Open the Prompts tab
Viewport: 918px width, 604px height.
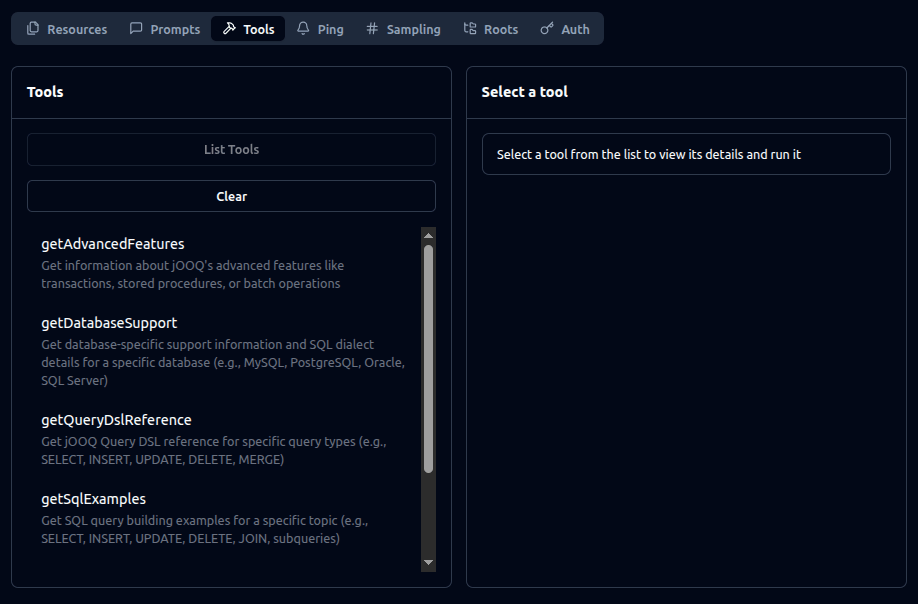click(165, 29)
